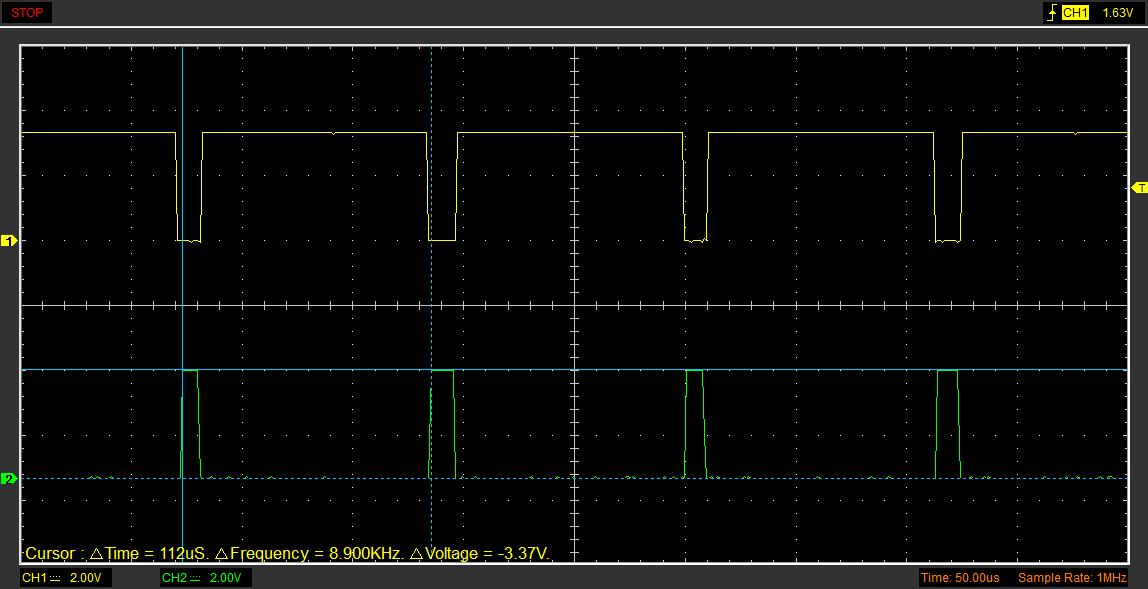
Task: Click the green channel 2 ground marker
Action: coord(9,479)
